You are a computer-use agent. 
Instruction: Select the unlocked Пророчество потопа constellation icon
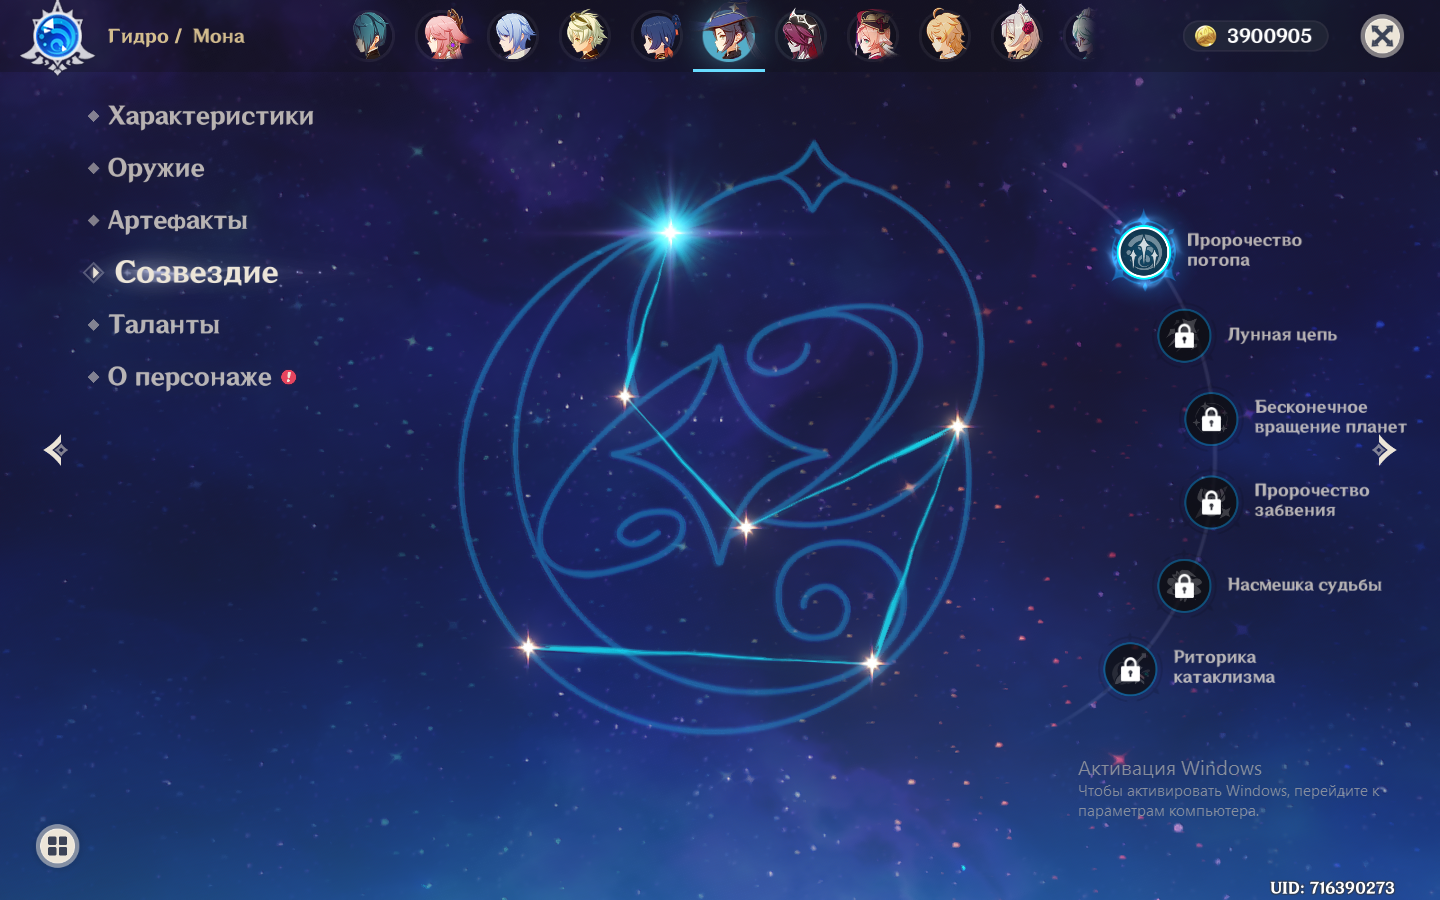(x=1143, y=251)
